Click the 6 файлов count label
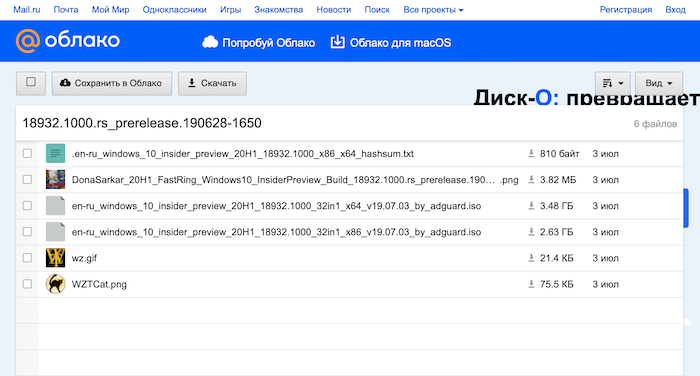The height and width of the screenshot is (376, 700). tap(655, 124)
